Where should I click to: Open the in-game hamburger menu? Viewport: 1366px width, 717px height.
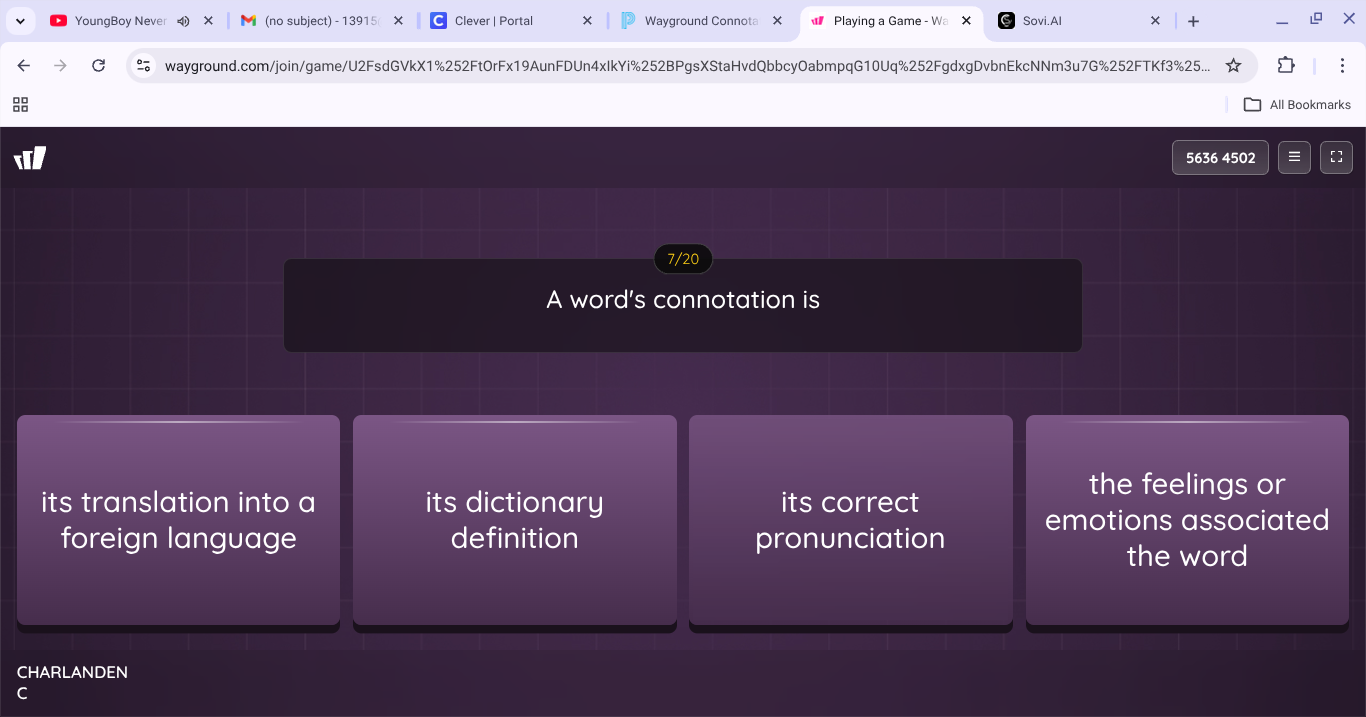click(1294, 157)
